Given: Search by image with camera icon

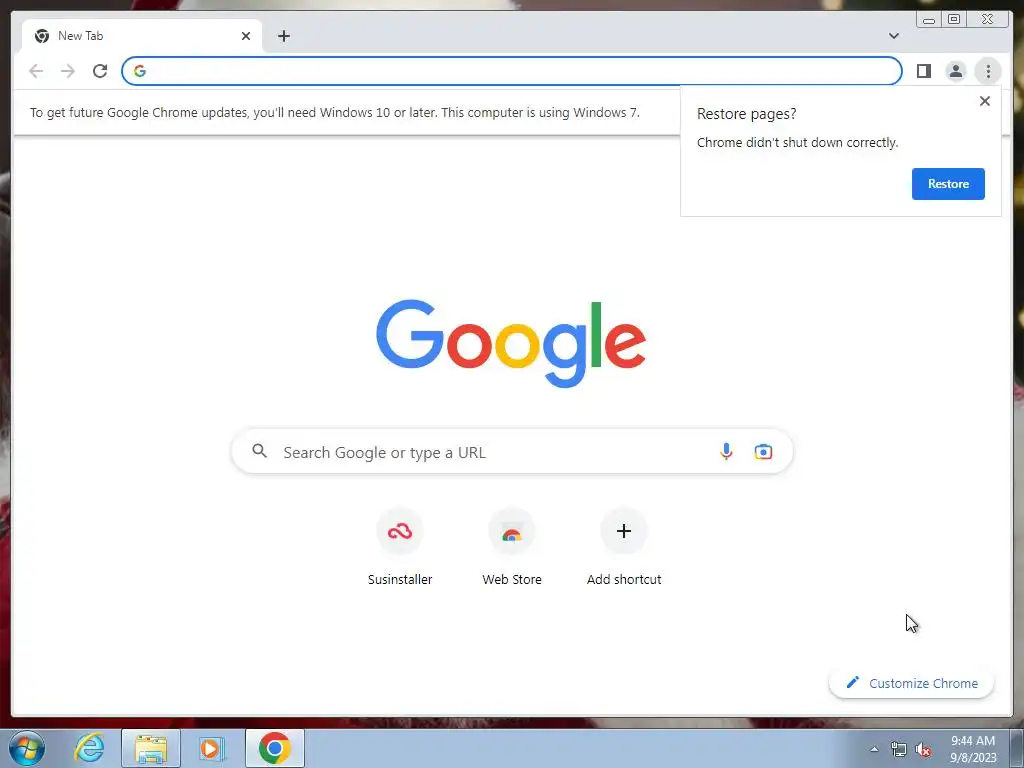Looking at the screenshot, I should tap(763, 451).
